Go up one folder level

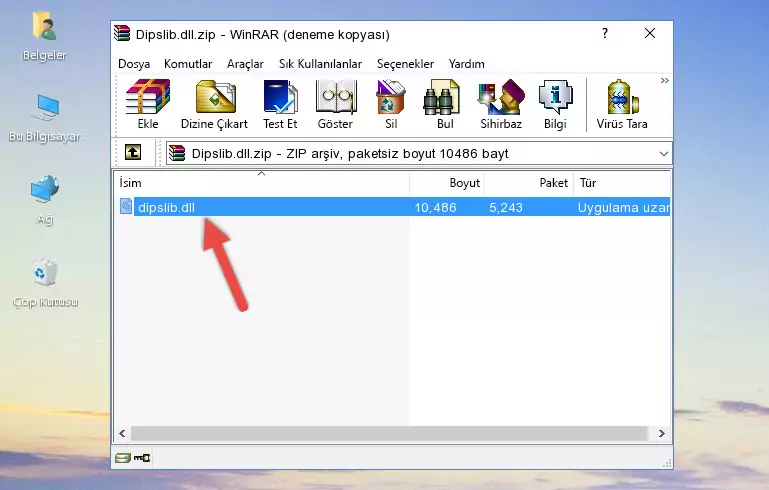coord(133,153)
